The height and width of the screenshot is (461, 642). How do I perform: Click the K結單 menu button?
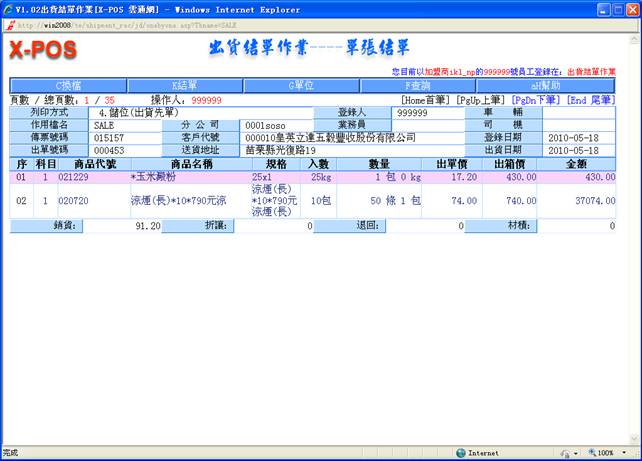pos(189,86)
